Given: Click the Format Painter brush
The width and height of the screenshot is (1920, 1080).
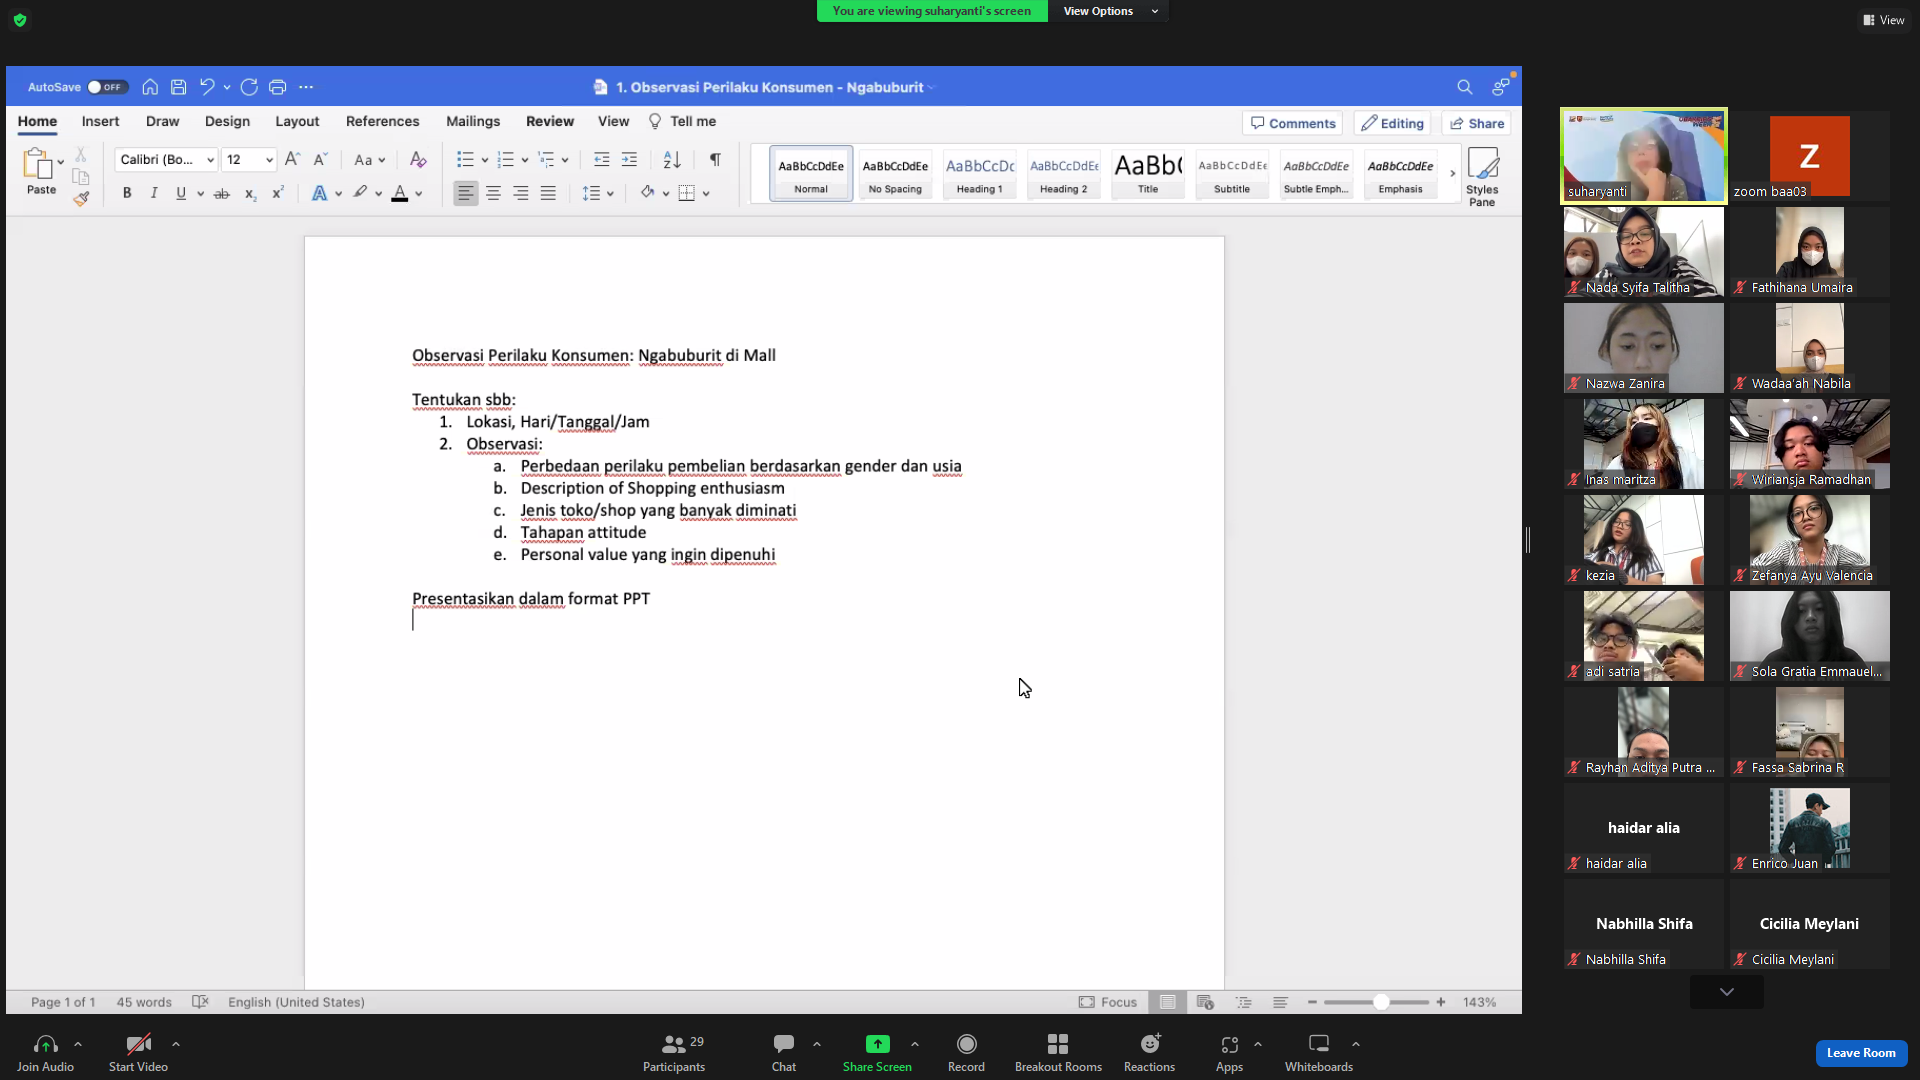Looking at the screenshot, I should point(81,198).
